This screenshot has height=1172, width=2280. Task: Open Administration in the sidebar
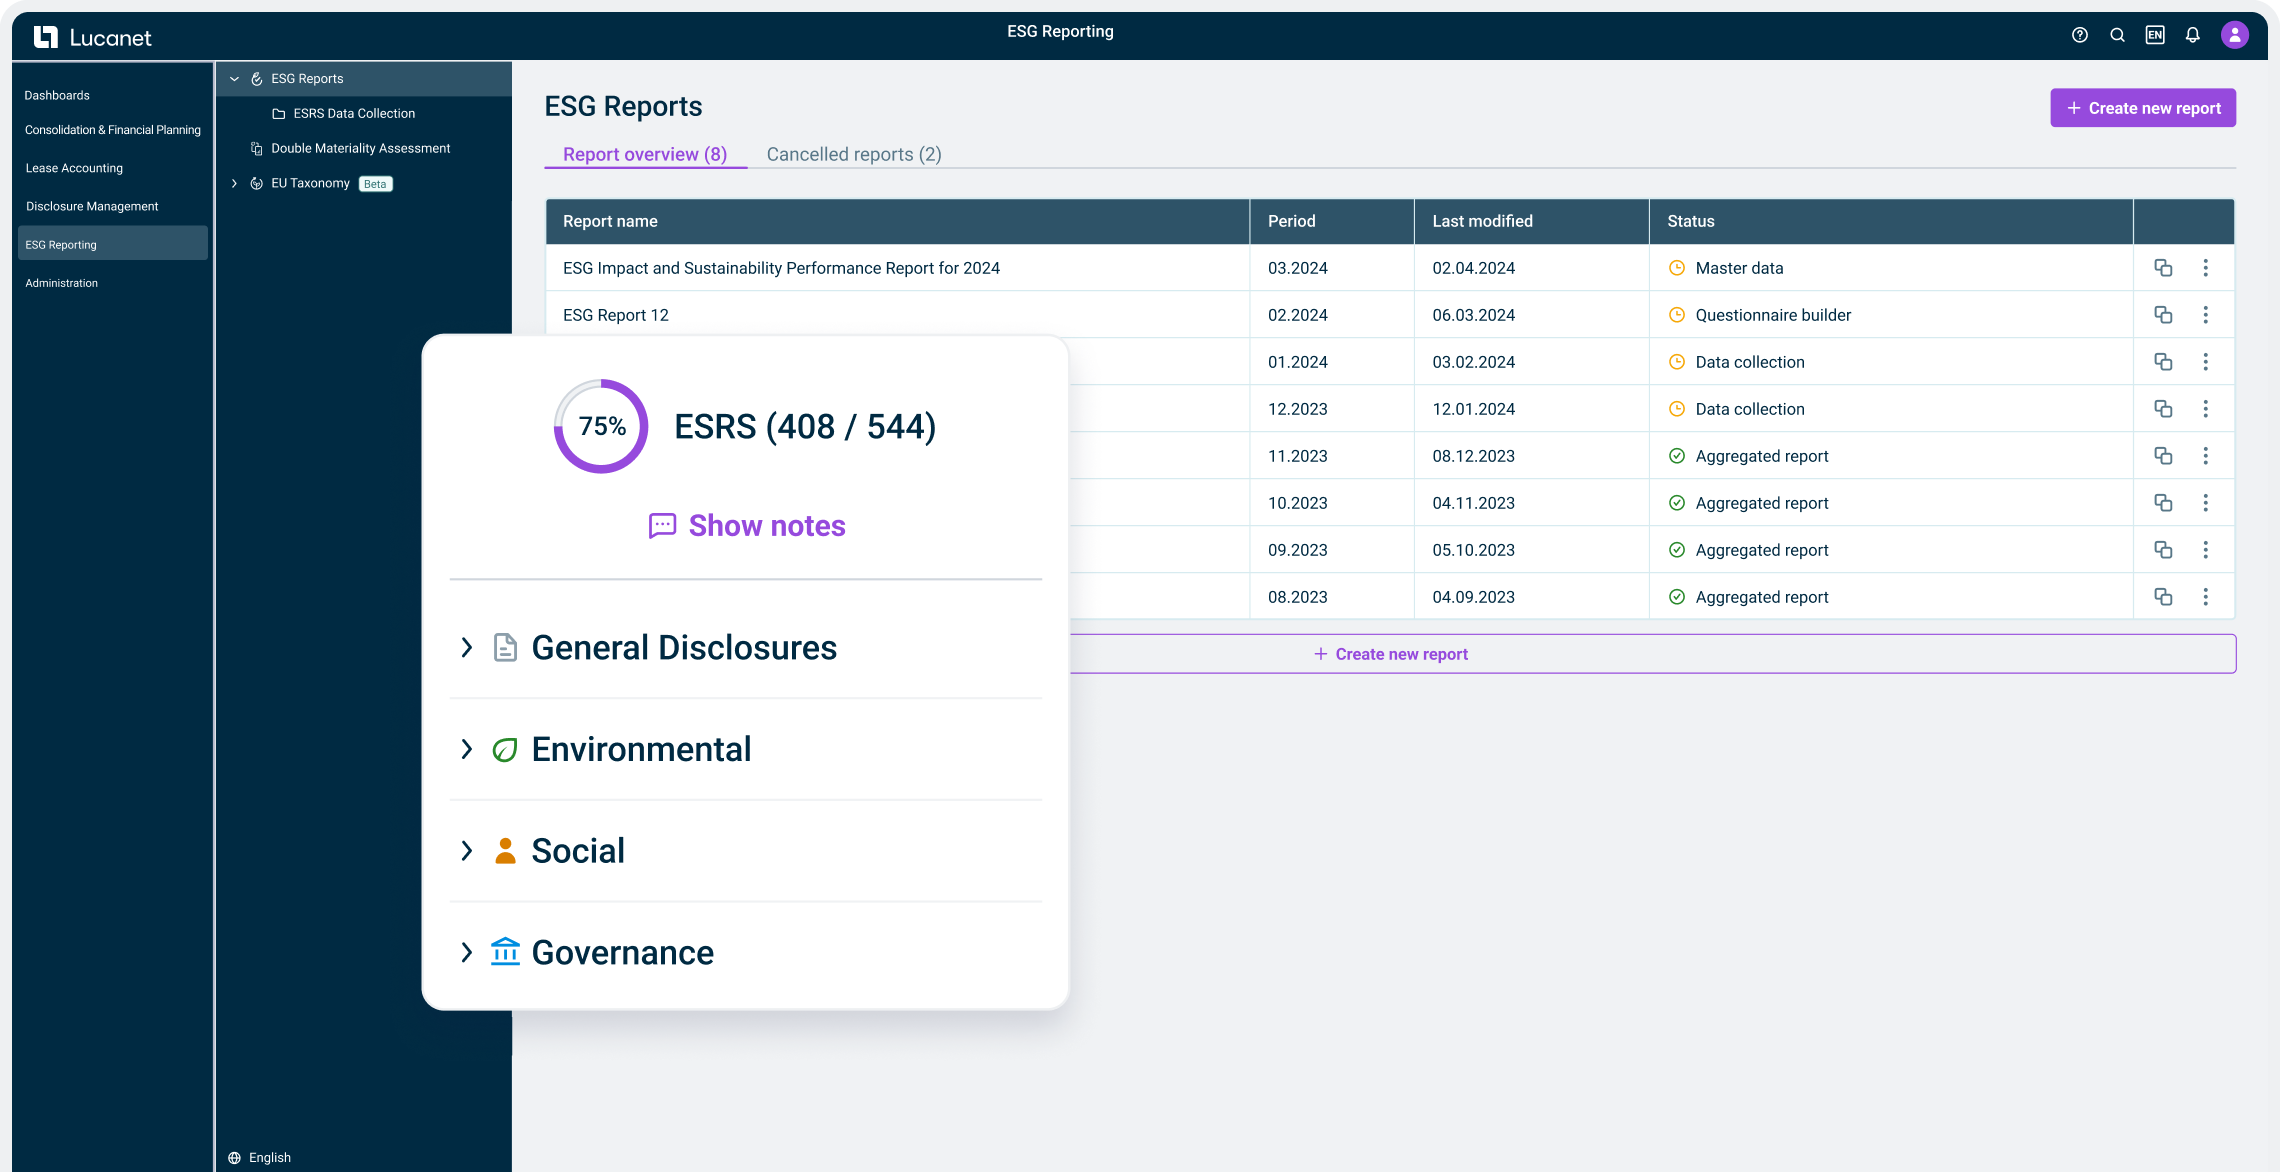(61, 283)
